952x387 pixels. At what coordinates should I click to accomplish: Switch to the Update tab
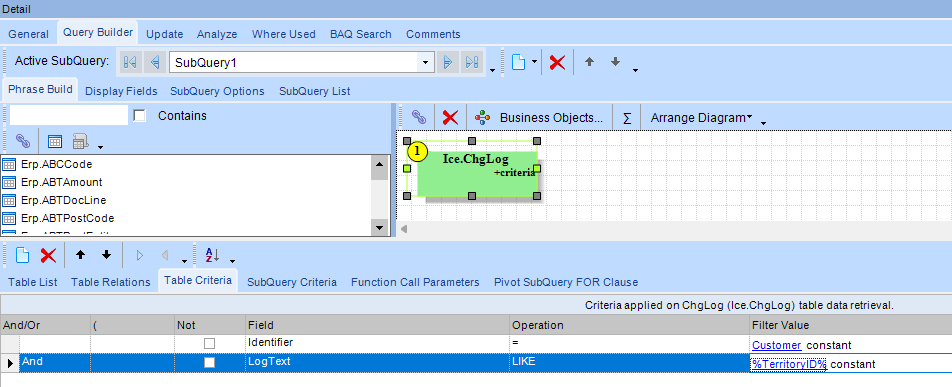click(164, 34)
